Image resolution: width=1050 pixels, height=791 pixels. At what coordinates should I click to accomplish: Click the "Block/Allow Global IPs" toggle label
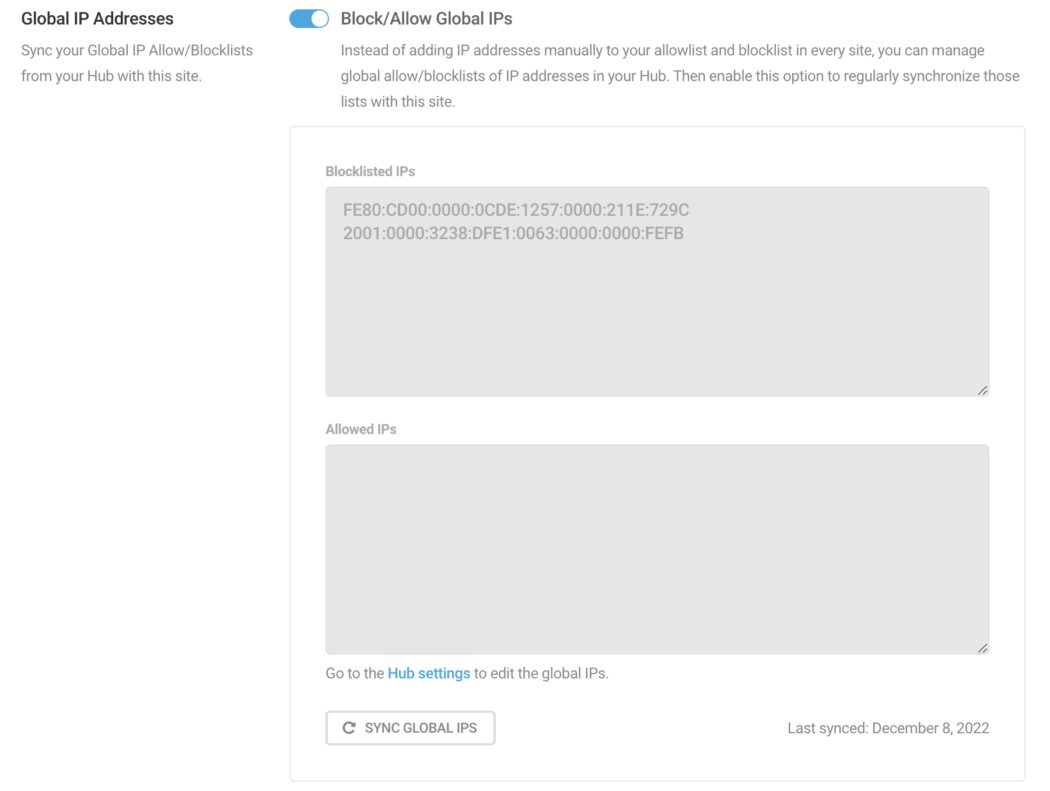tap(426, 19)
